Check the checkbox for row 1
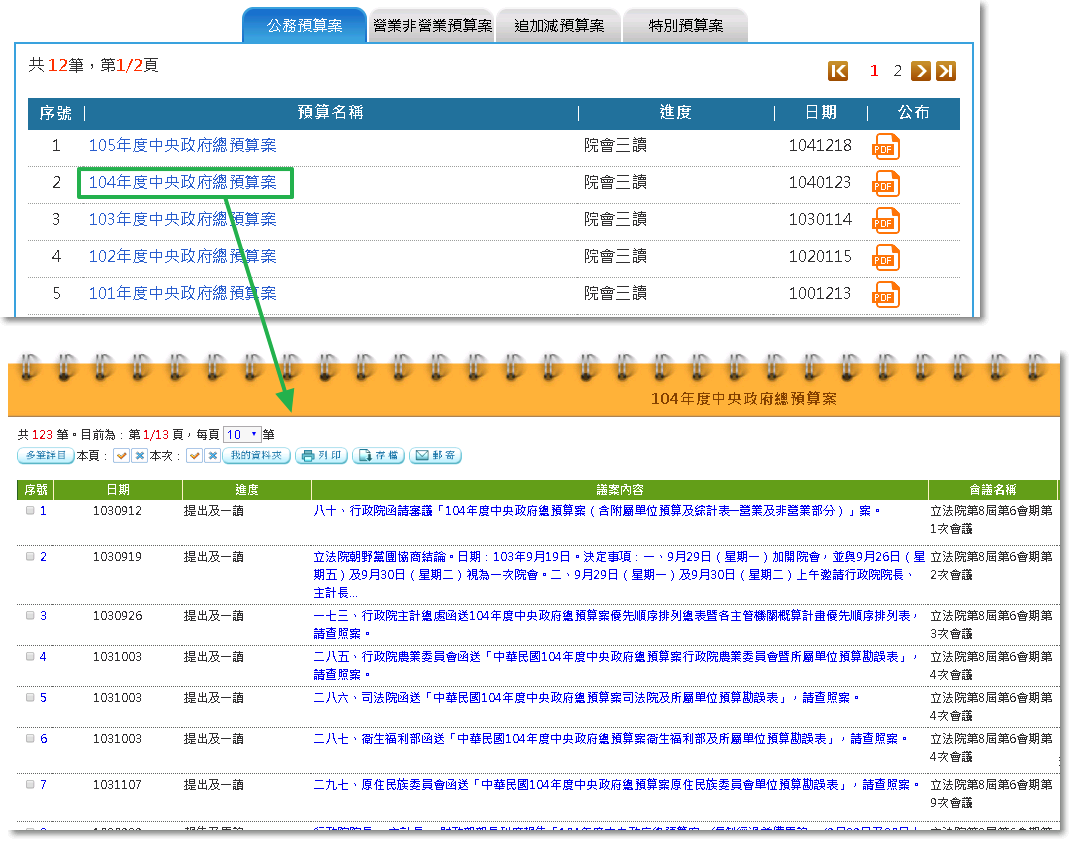 point(30,511)
